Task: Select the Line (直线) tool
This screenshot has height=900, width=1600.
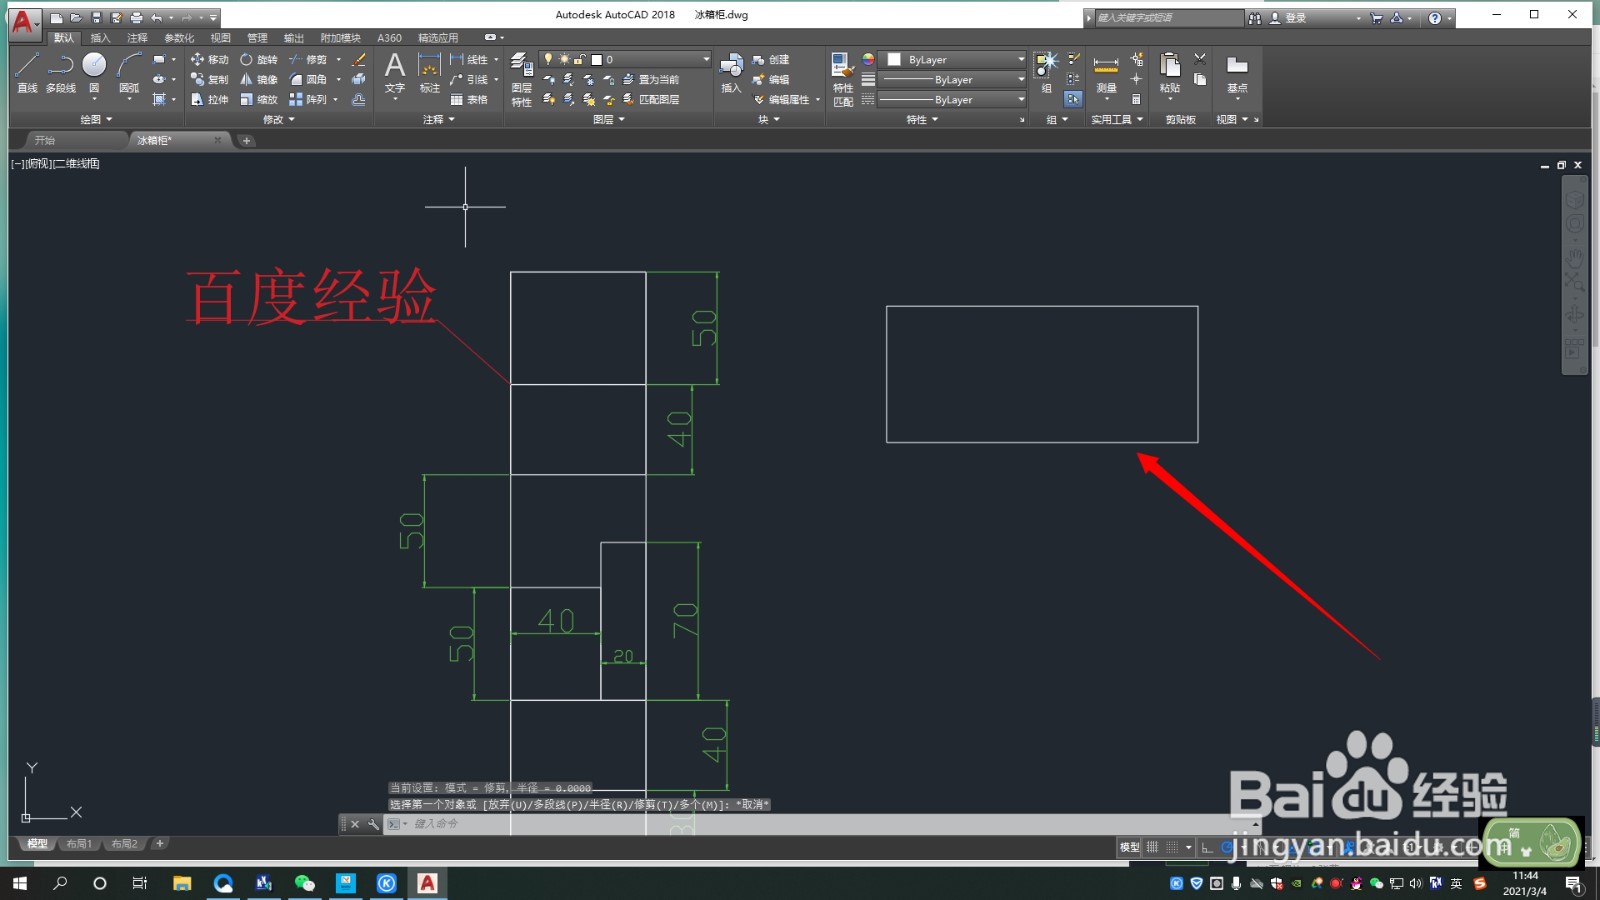Action: coord(27,73)
